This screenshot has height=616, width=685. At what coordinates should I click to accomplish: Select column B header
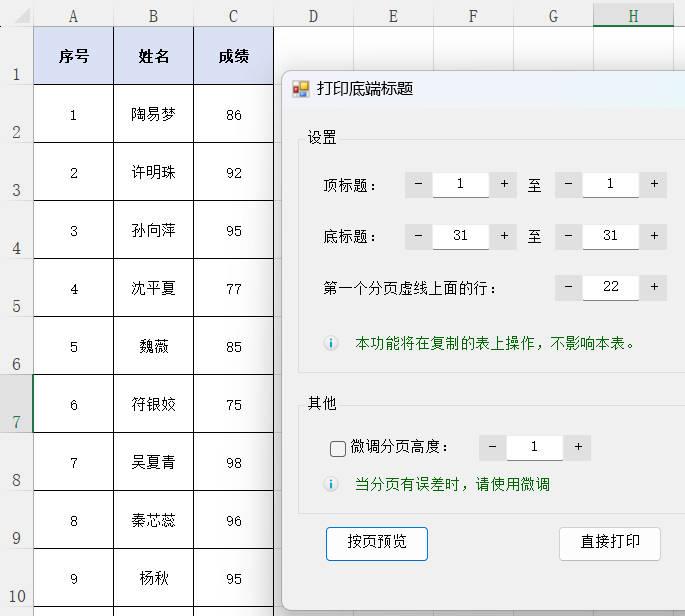tap(153, 16)
